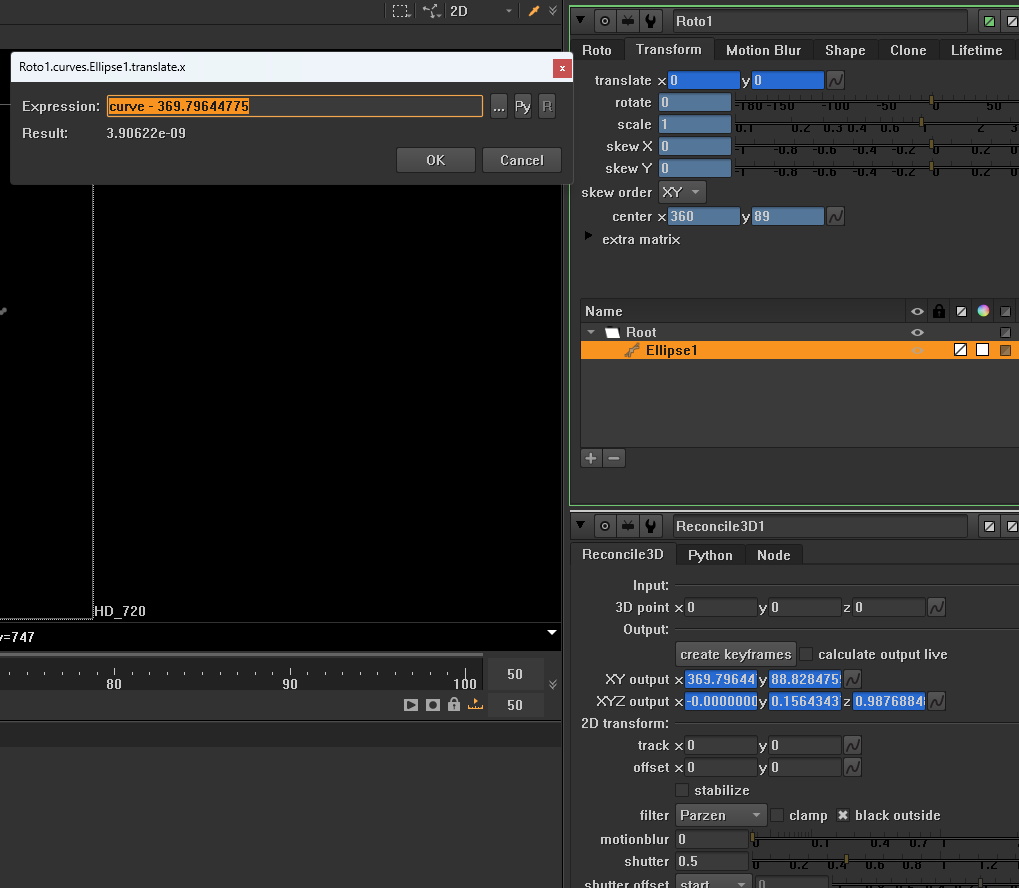Center Roto1 node in node graph
Screen dimensions: 1019x888
tap(604, 21)
